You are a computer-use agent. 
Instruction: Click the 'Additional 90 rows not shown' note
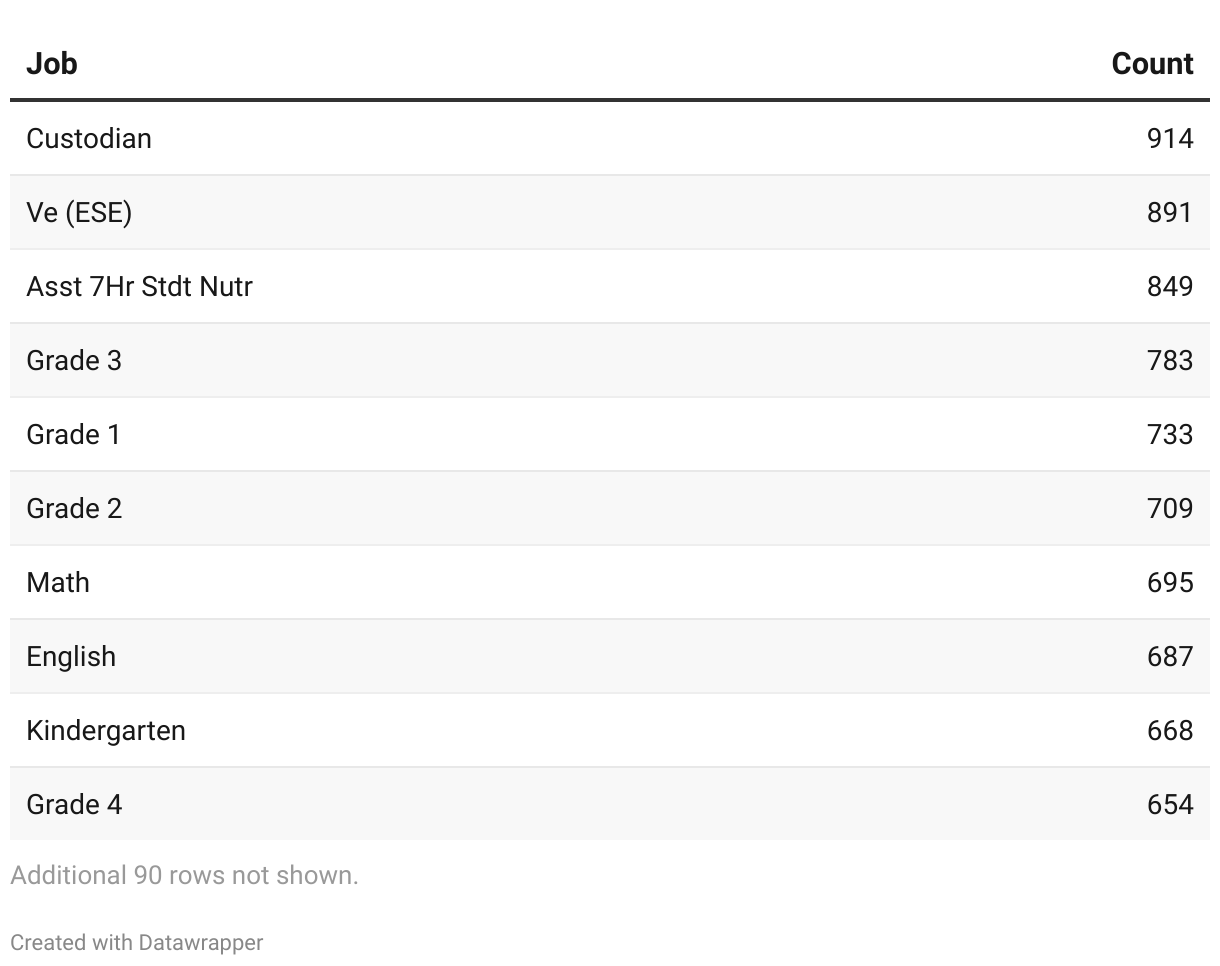click(x=184, y=875)
